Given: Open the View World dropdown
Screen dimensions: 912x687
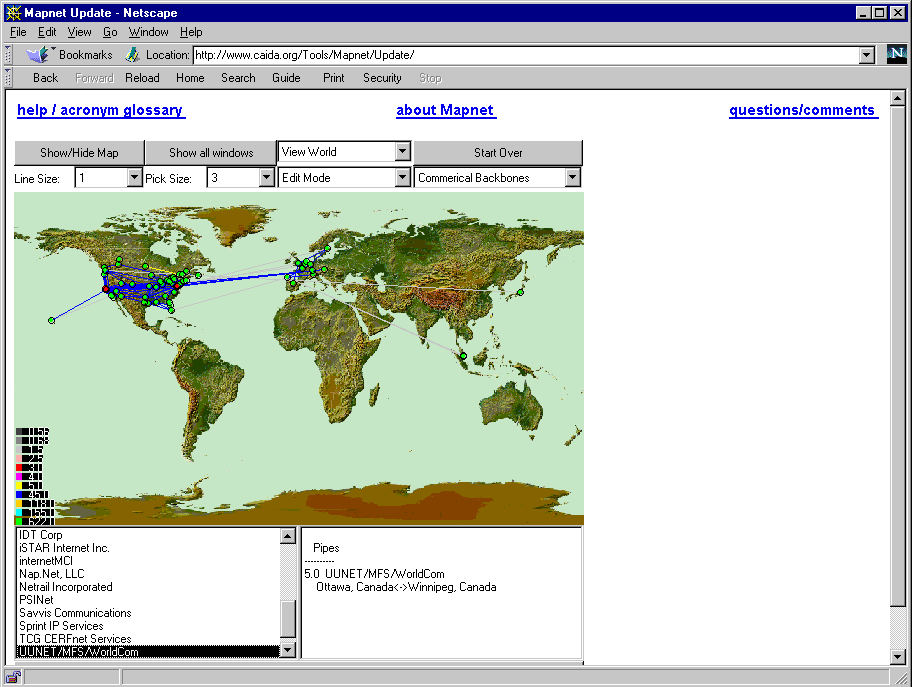Looking at the screenshot, I should coord(344,152).
